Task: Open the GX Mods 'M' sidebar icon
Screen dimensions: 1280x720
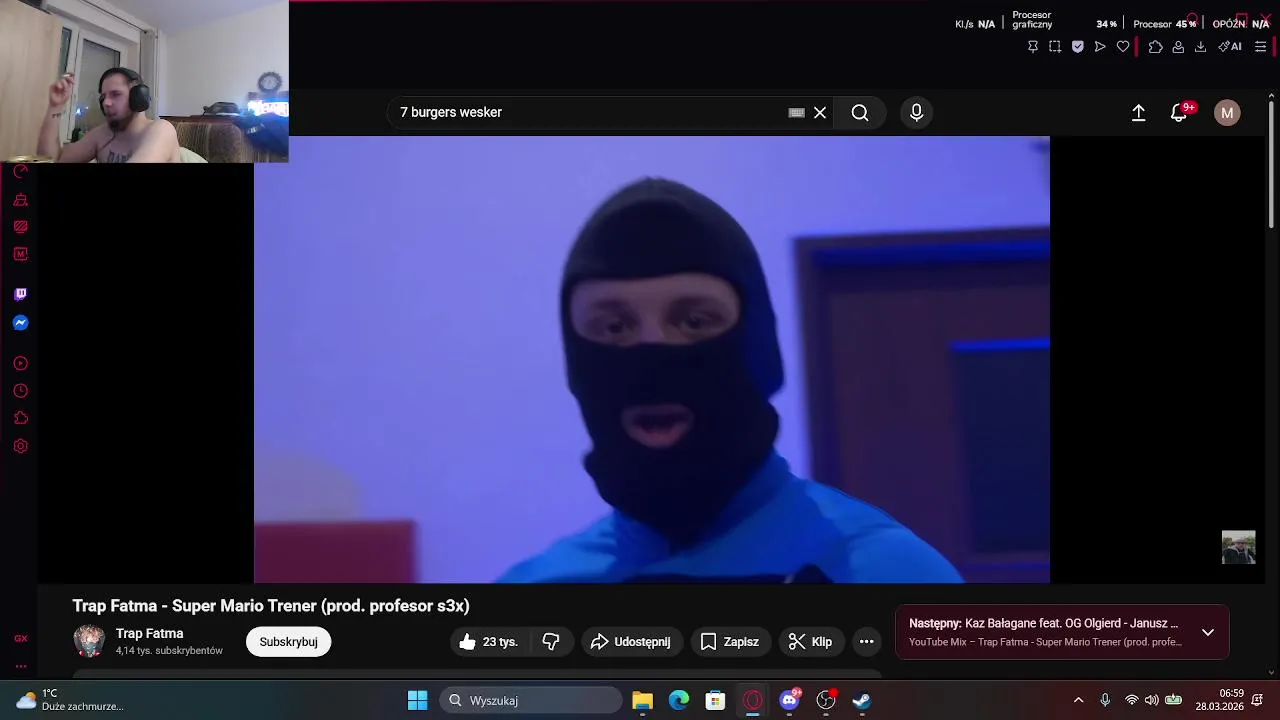Action: point(20,254)
